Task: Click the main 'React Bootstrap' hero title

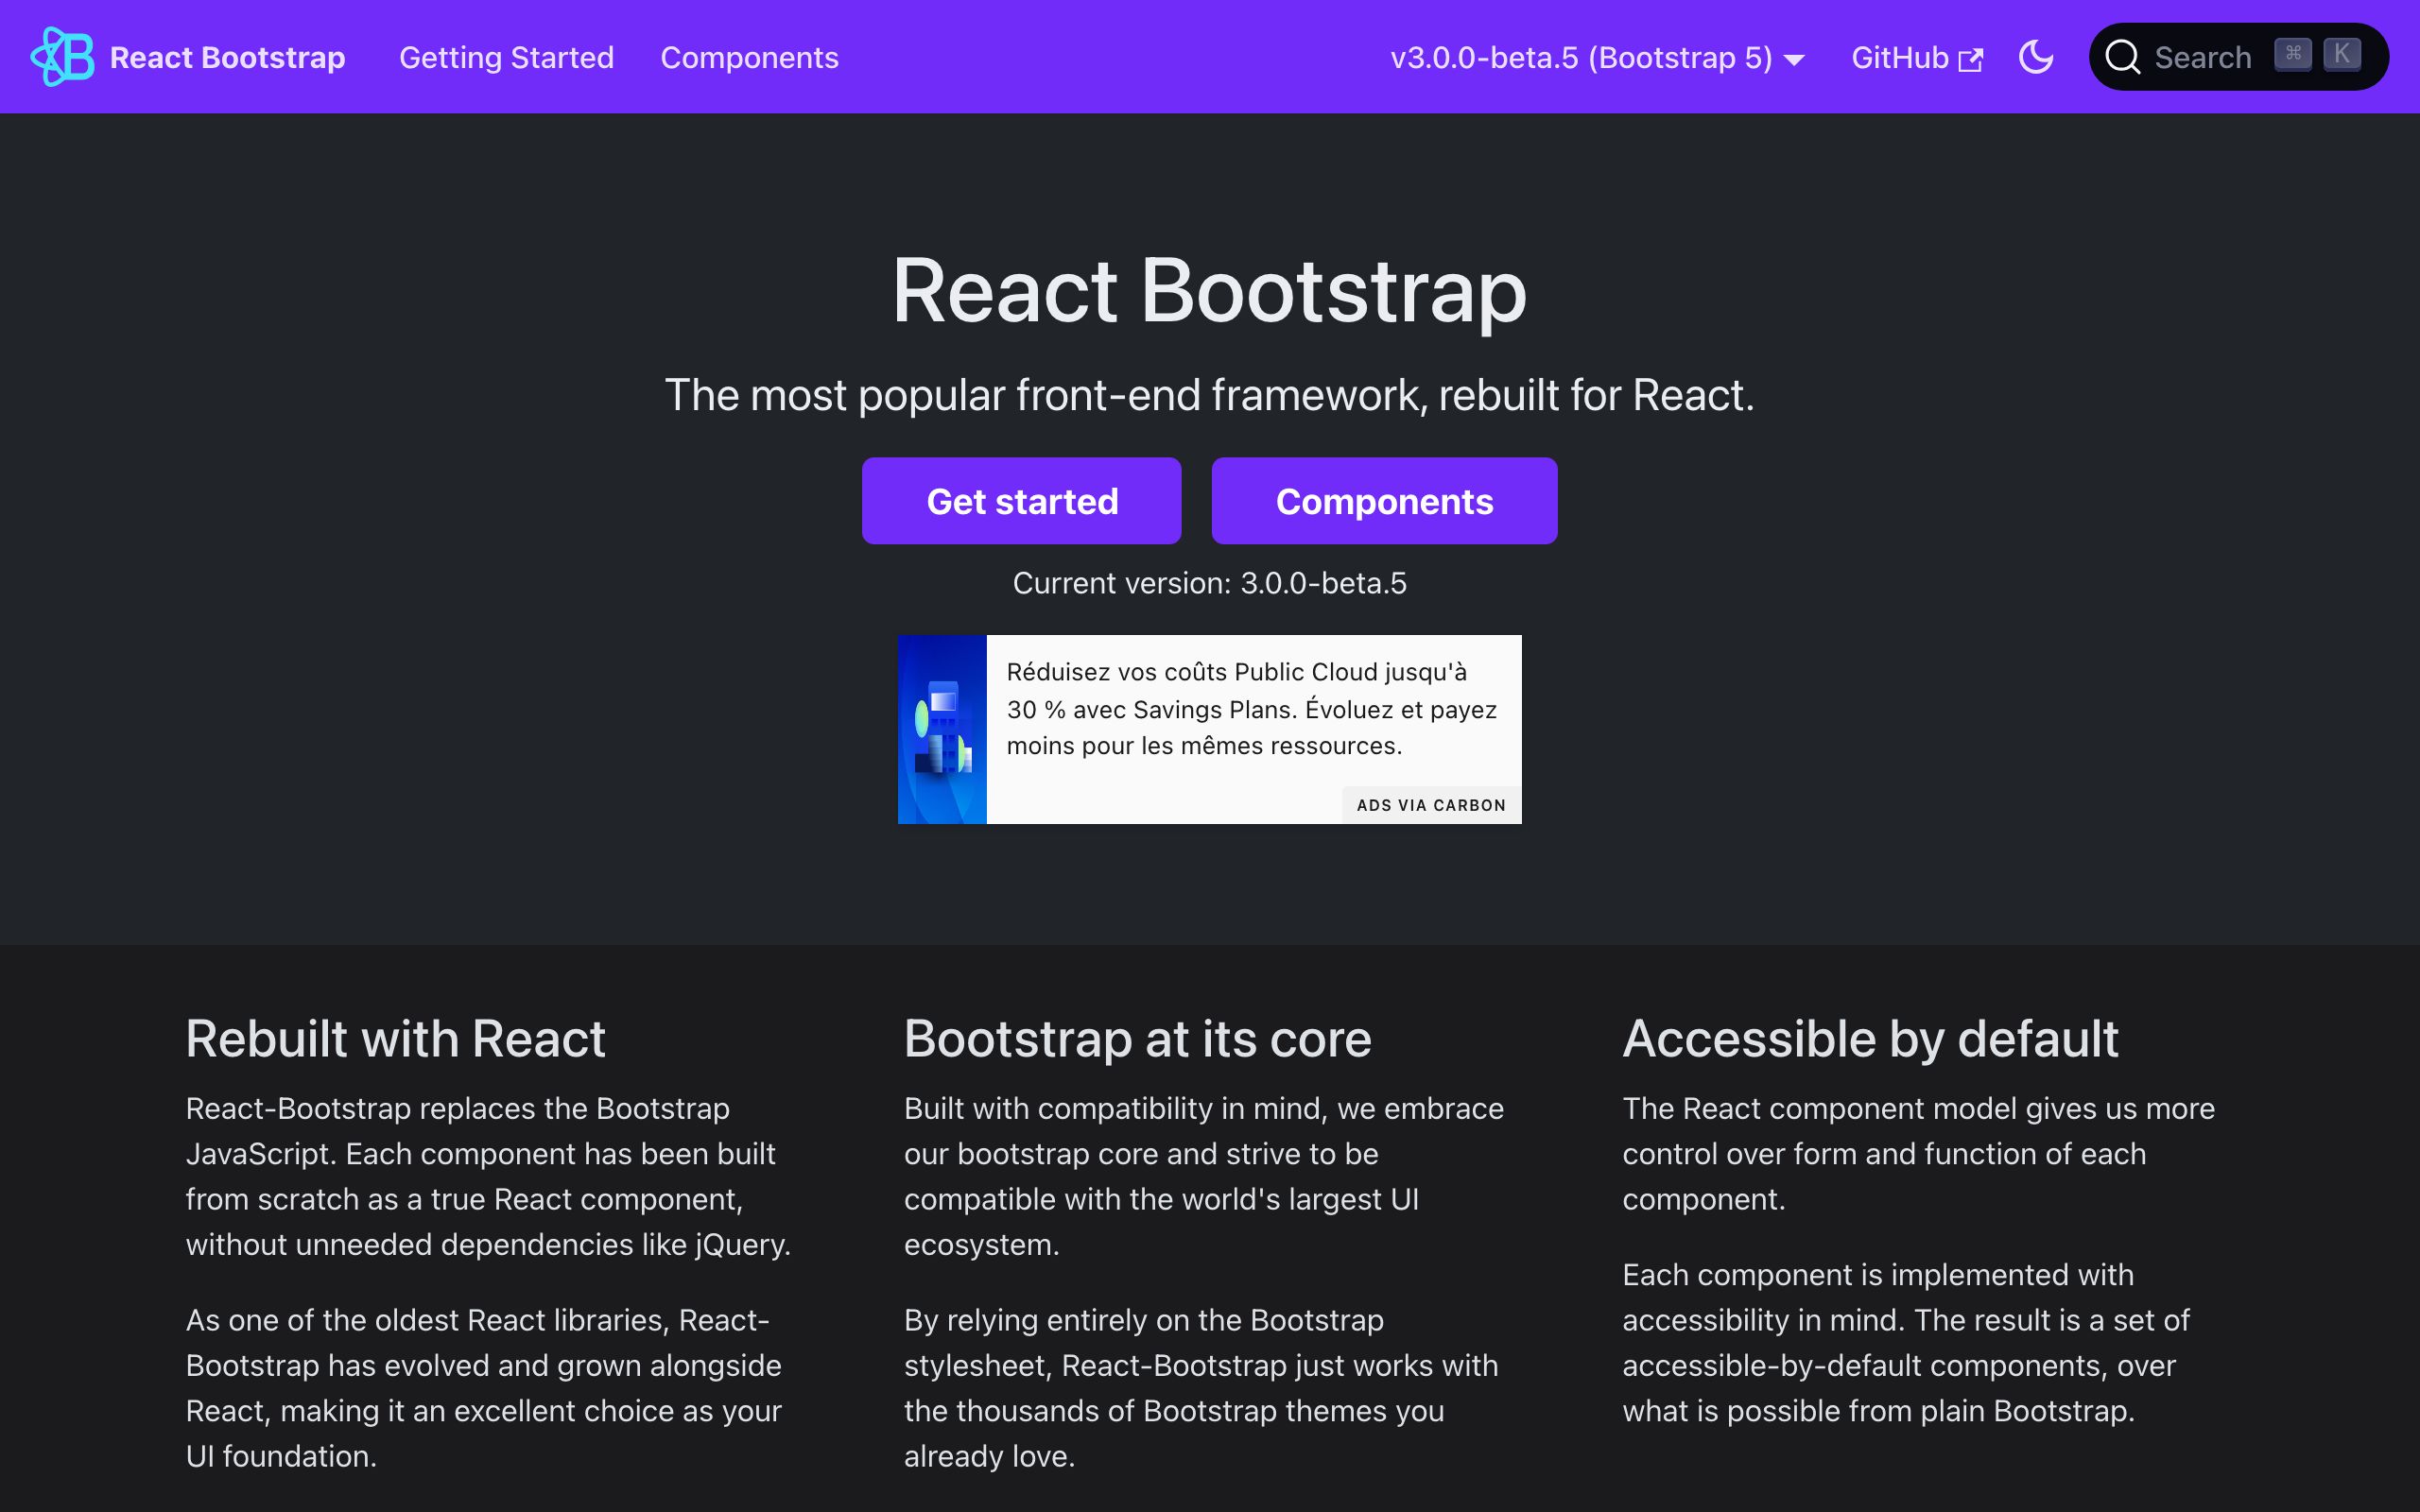Action: point(1209,291)
